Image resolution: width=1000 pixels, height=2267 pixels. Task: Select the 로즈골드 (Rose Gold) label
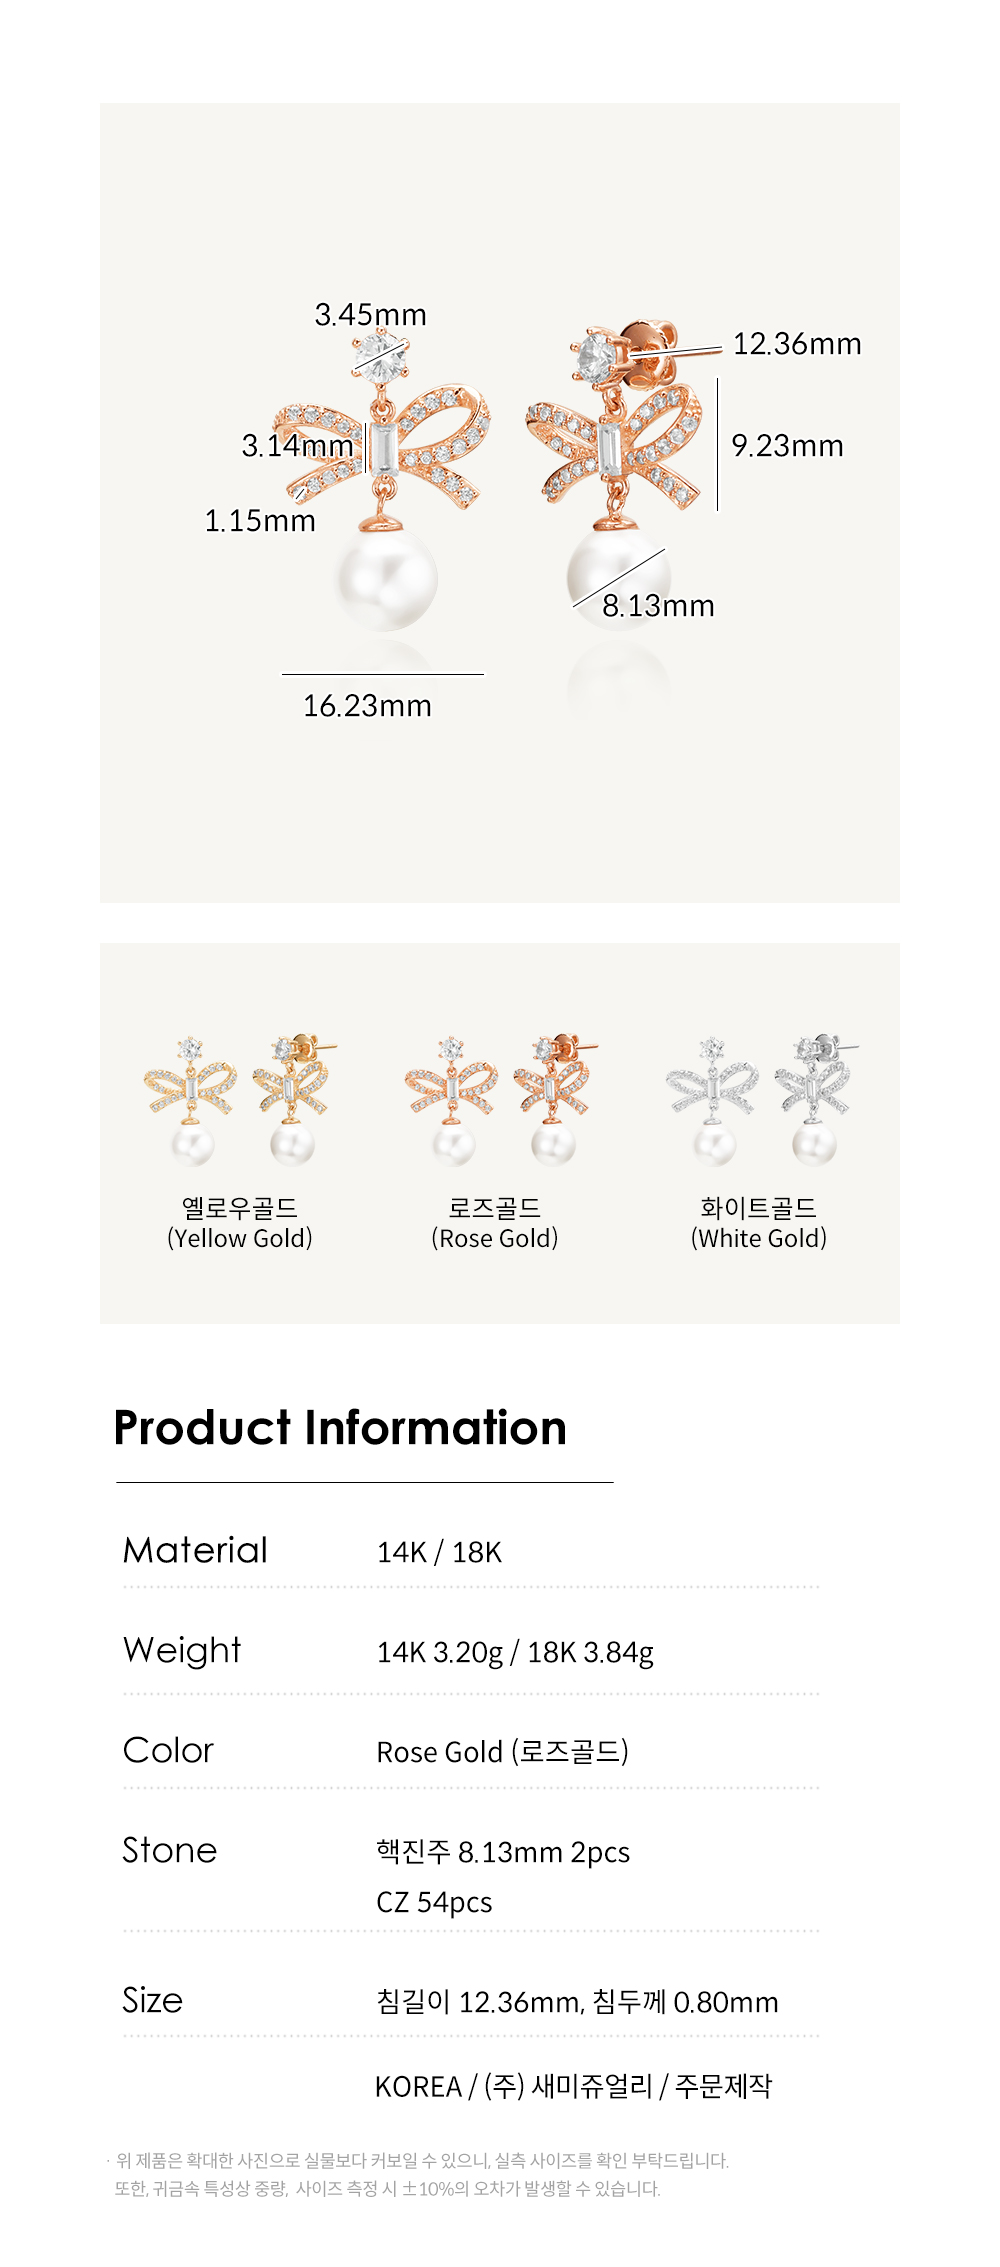pos(495,1223)
